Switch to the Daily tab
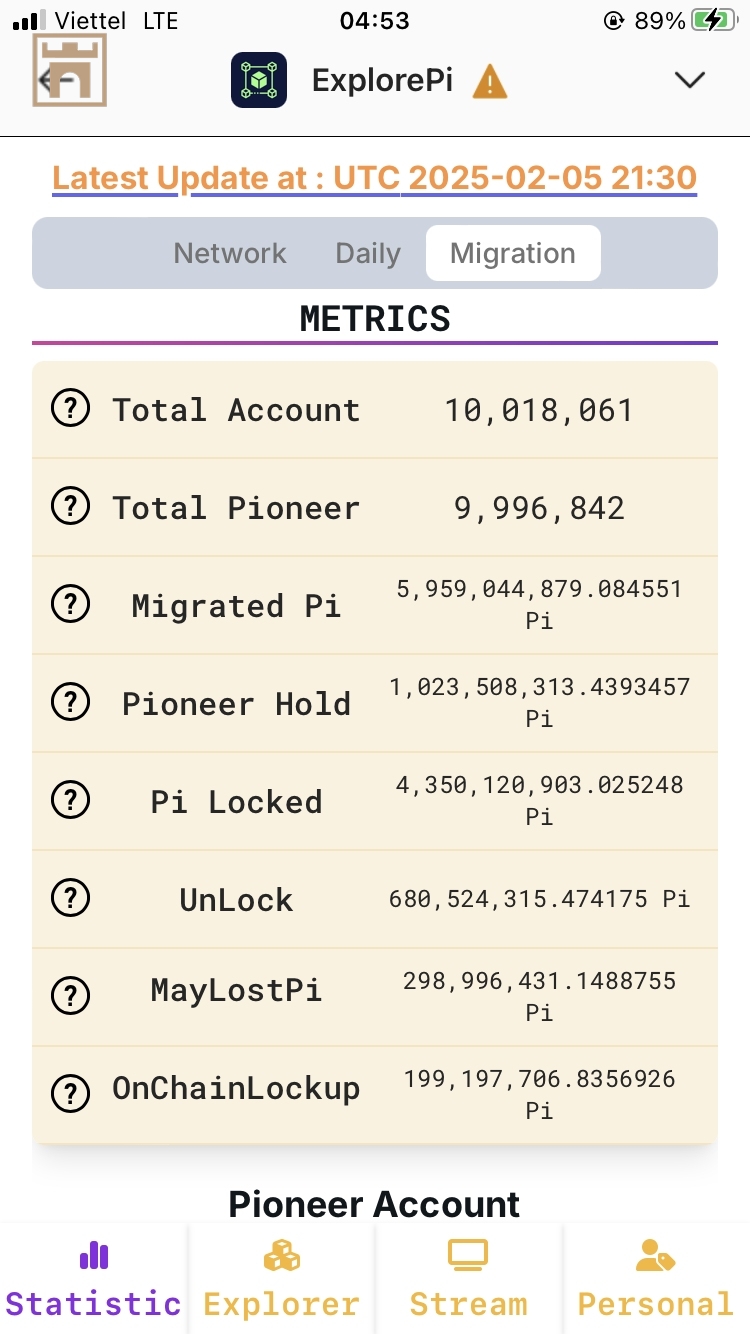This screenshot has height=1334, width=750. (x=368, y=253)
